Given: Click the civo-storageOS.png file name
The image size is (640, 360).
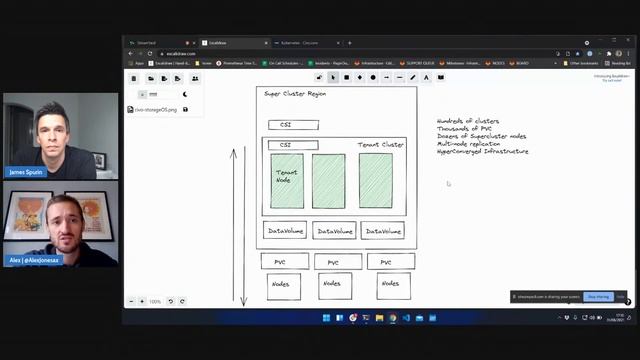Looking at the screenshot, I should pyautogui.click(x=156, y=110).
